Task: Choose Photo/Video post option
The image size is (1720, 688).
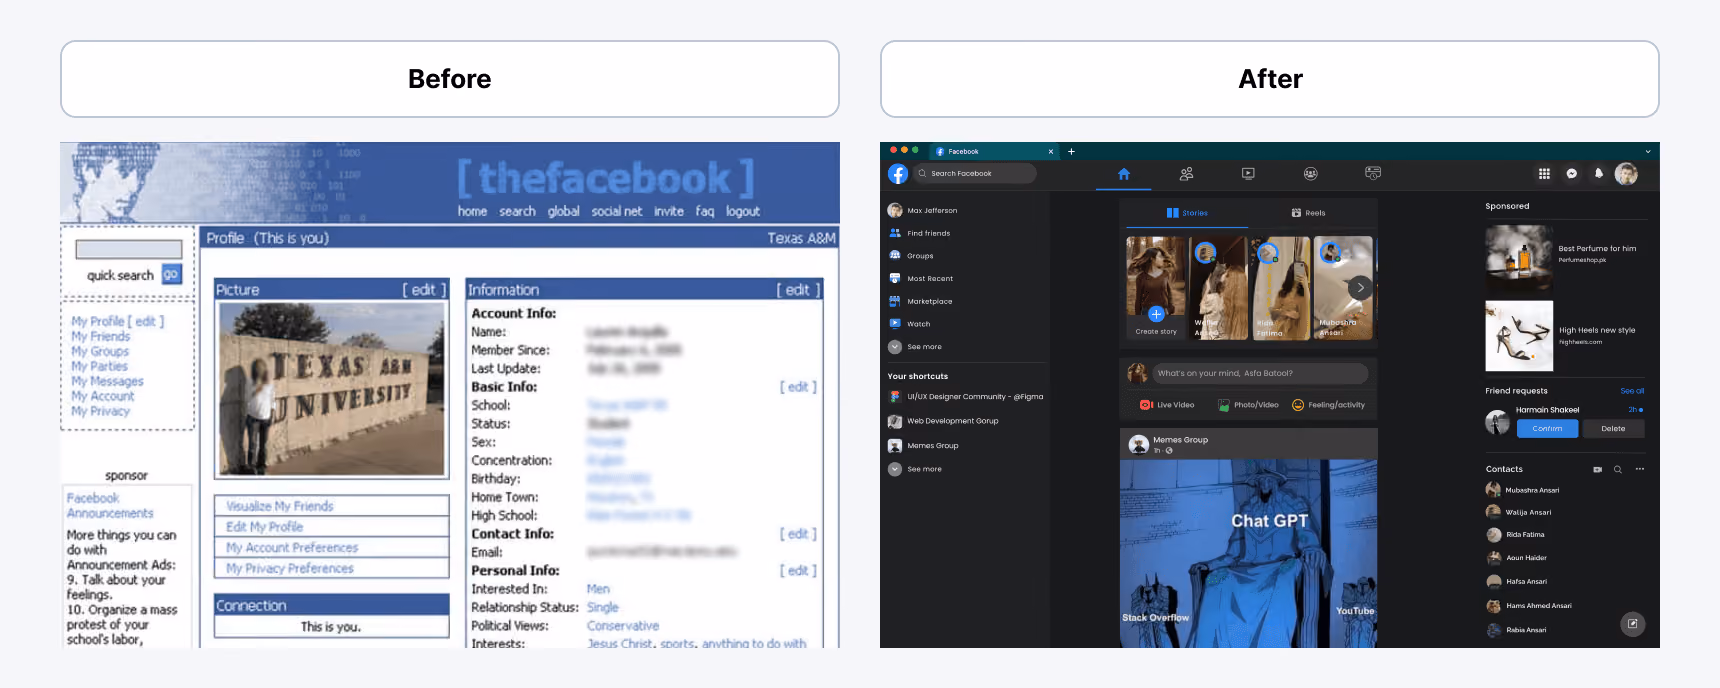Action: coord(1248,405)
